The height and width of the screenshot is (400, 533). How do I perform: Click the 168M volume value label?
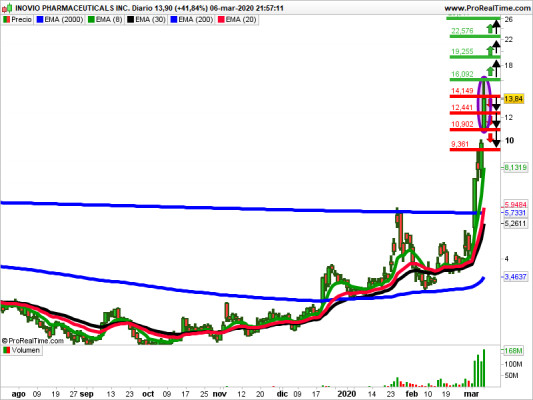[513, 350]
